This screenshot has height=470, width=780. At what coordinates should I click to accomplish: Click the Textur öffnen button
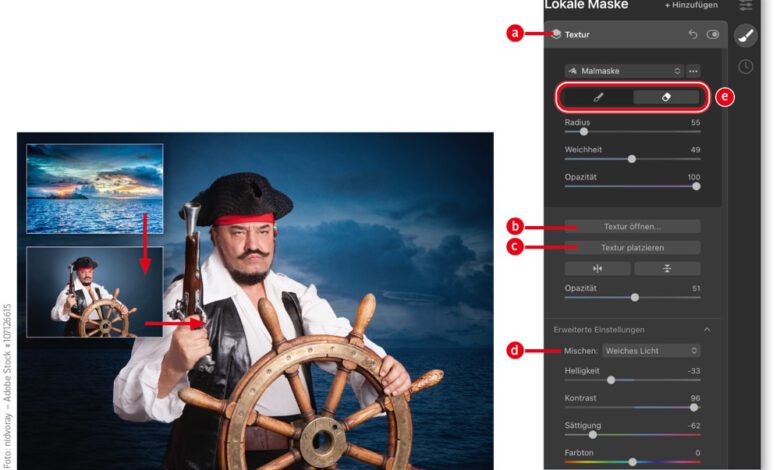click(632, 227)
